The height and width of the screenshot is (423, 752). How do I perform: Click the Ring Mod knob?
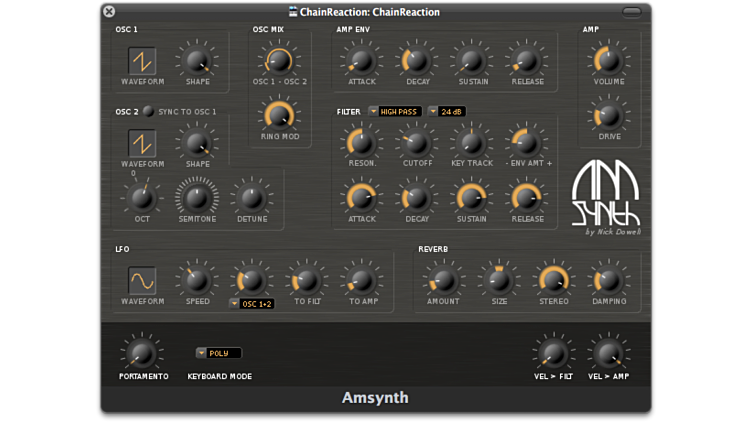click(279, 115)
